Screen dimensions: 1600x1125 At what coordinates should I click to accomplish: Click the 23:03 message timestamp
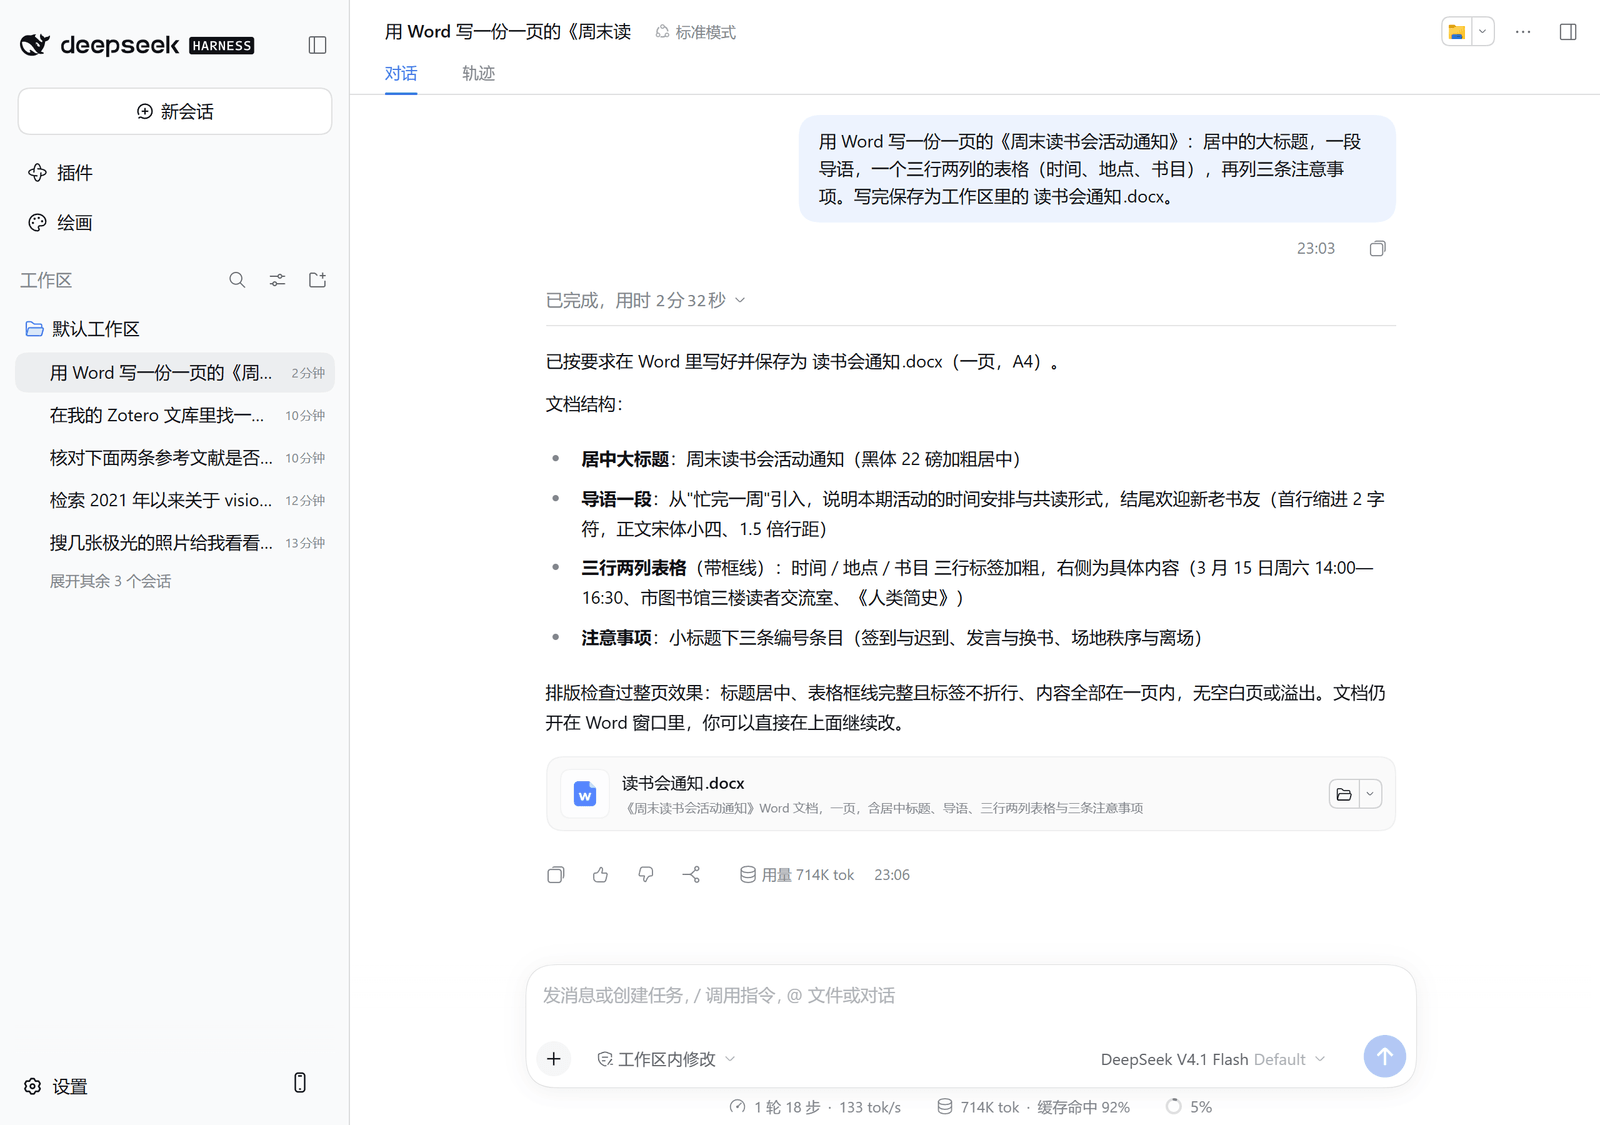[x=1316, y=248]
